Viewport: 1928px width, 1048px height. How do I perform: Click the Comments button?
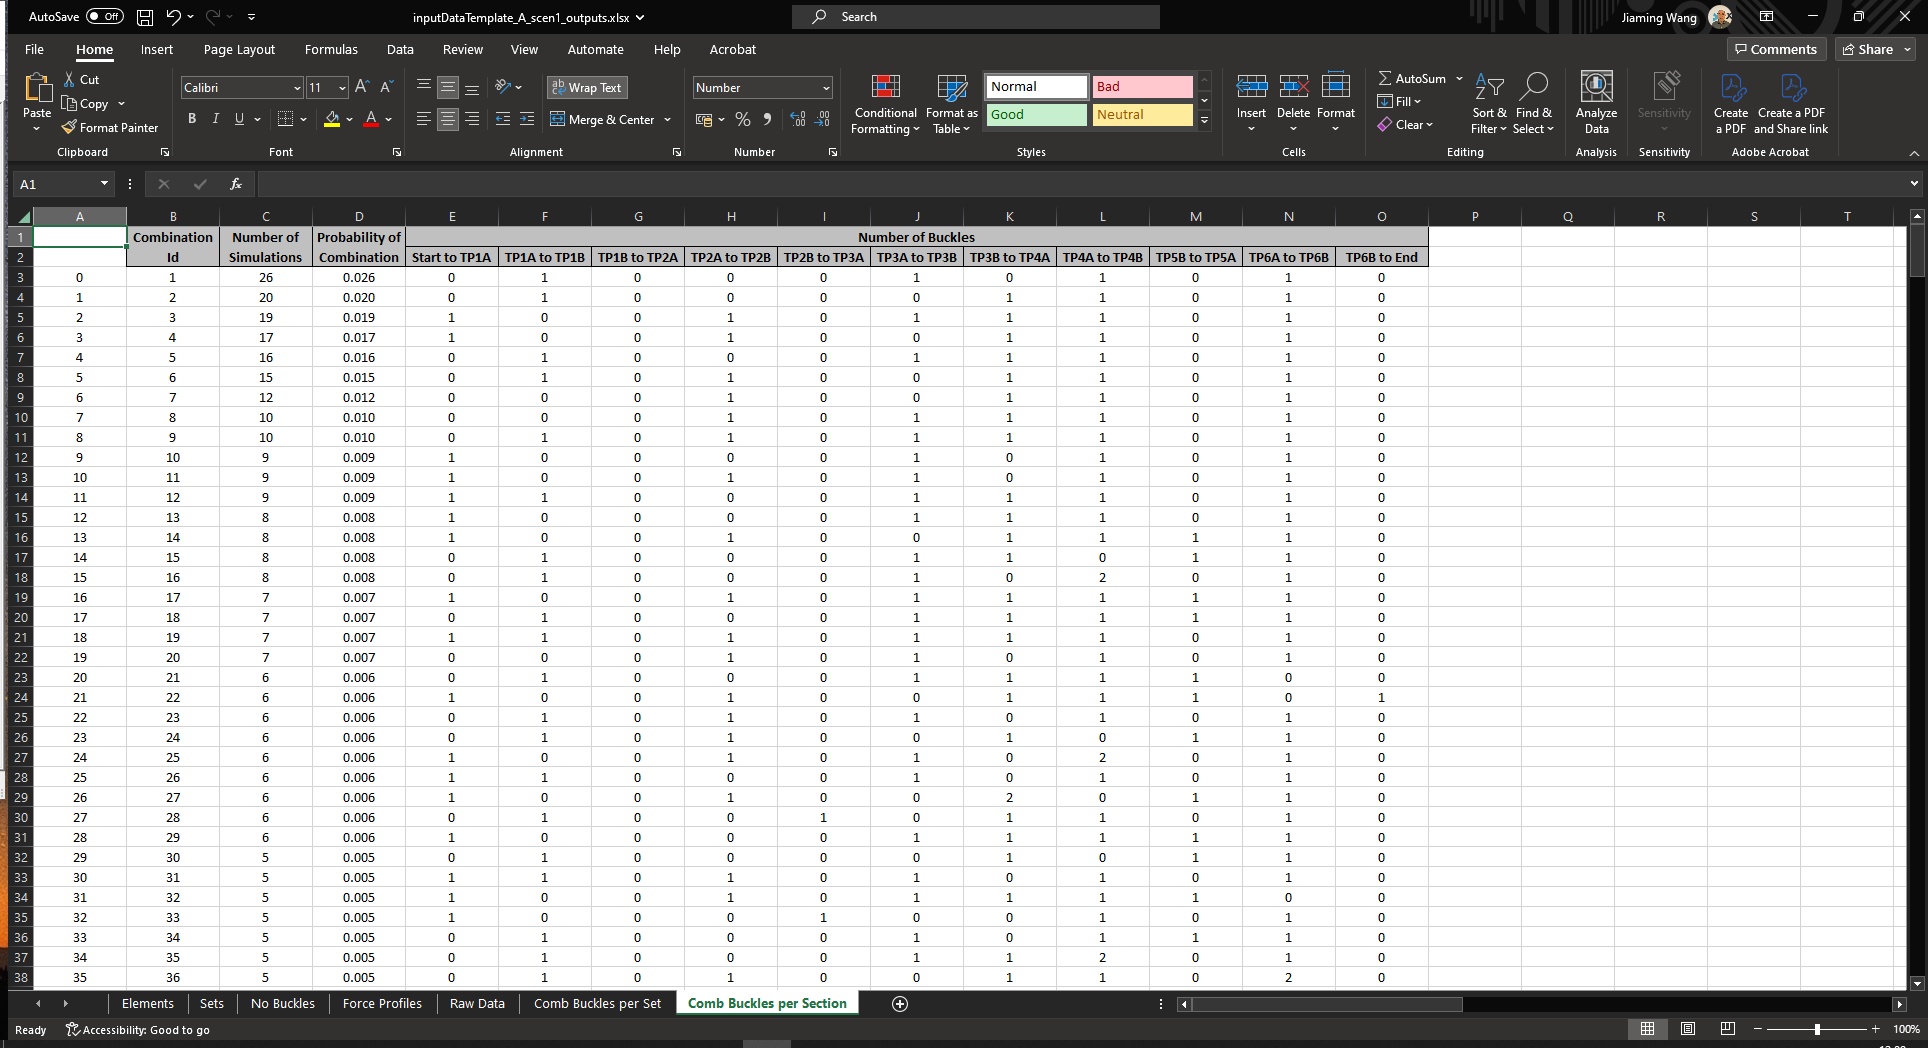pos(1776,49)
